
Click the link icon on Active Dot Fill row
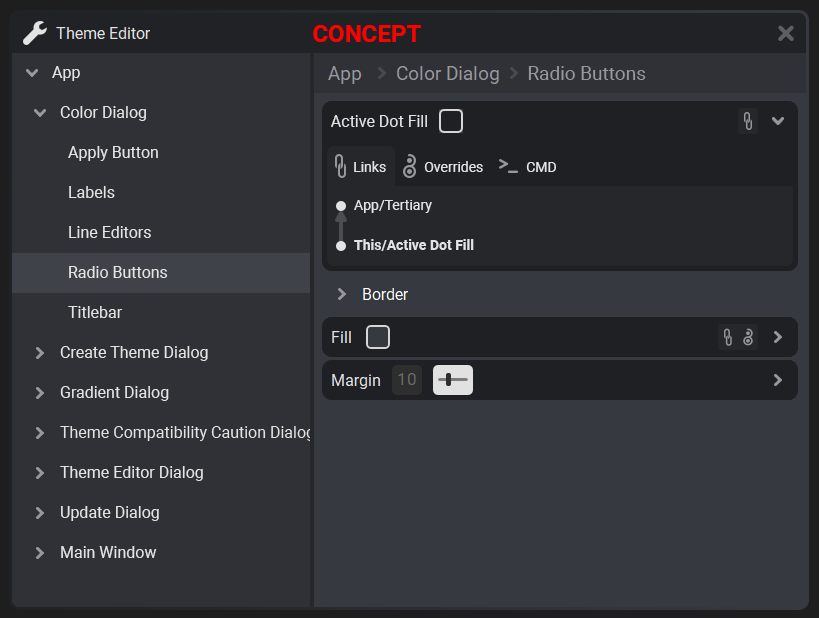pyautogui.click(x=748, y=121)
